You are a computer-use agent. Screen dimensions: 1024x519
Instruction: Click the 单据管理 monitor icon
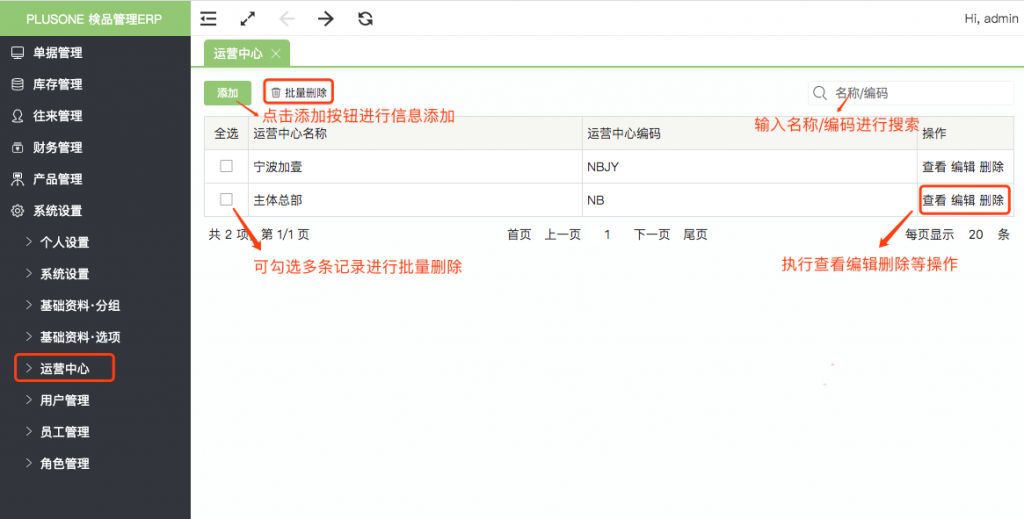pyautogui.click(x=18, y=53)
